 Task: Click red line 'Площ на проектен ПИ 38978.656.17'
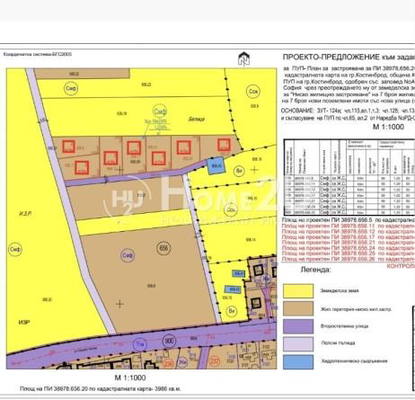(348, 237)
